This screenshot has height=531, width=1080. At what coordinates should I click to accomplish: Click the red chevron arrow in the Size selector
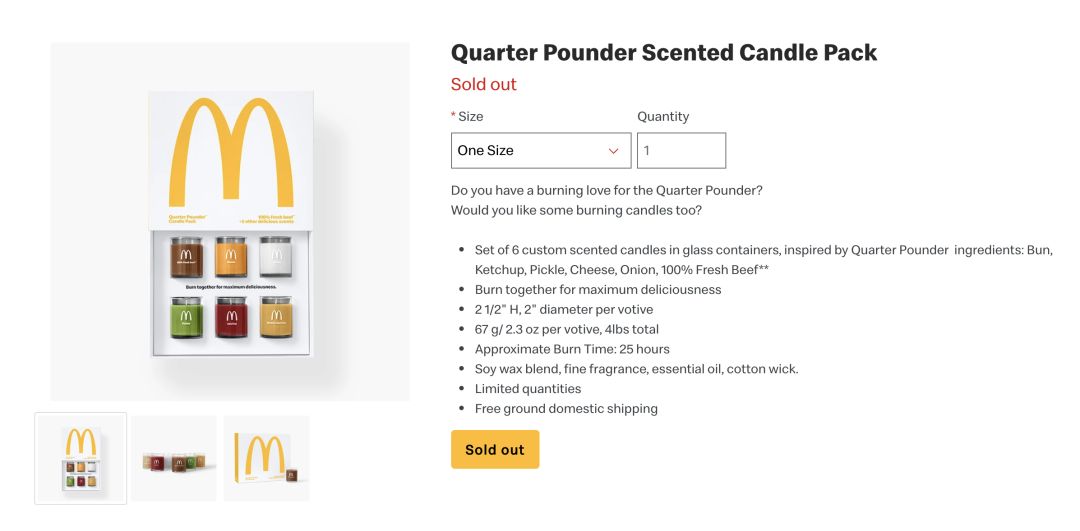[614, 151]
